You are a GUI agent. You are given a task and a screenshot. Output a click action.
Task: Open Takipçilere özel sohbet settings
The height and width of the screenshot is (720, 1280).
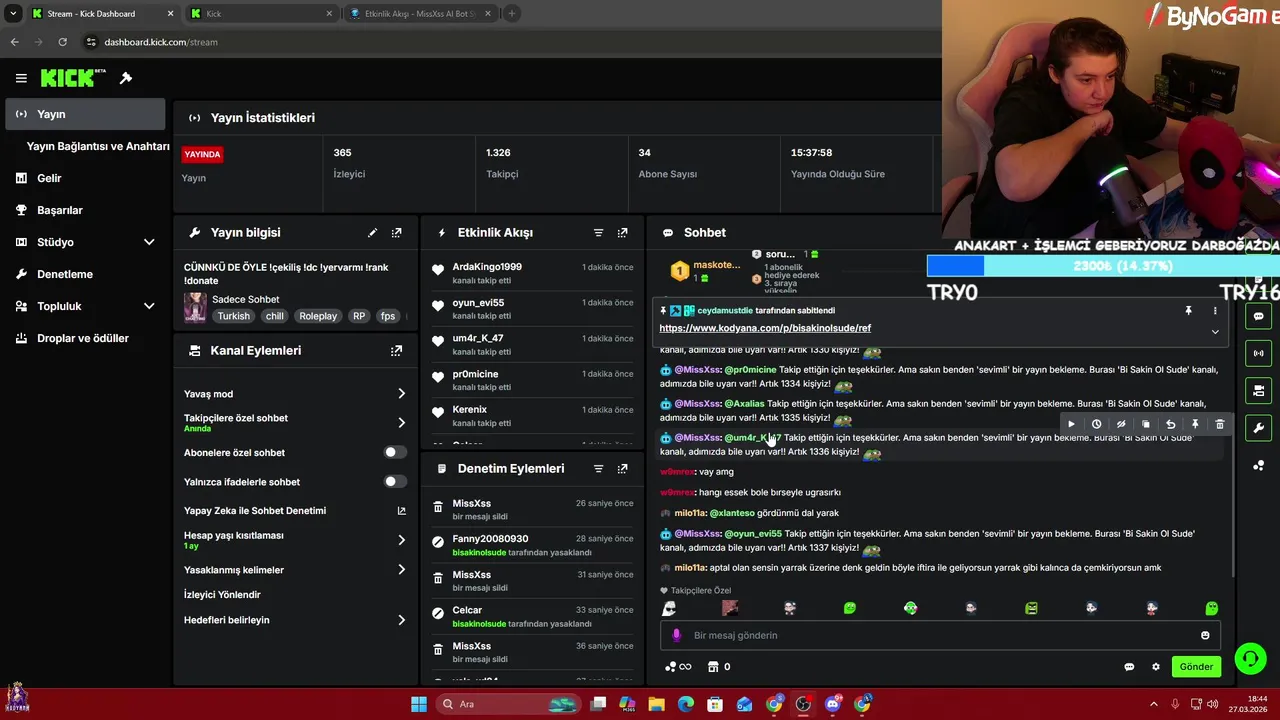(x=295, y=423)
